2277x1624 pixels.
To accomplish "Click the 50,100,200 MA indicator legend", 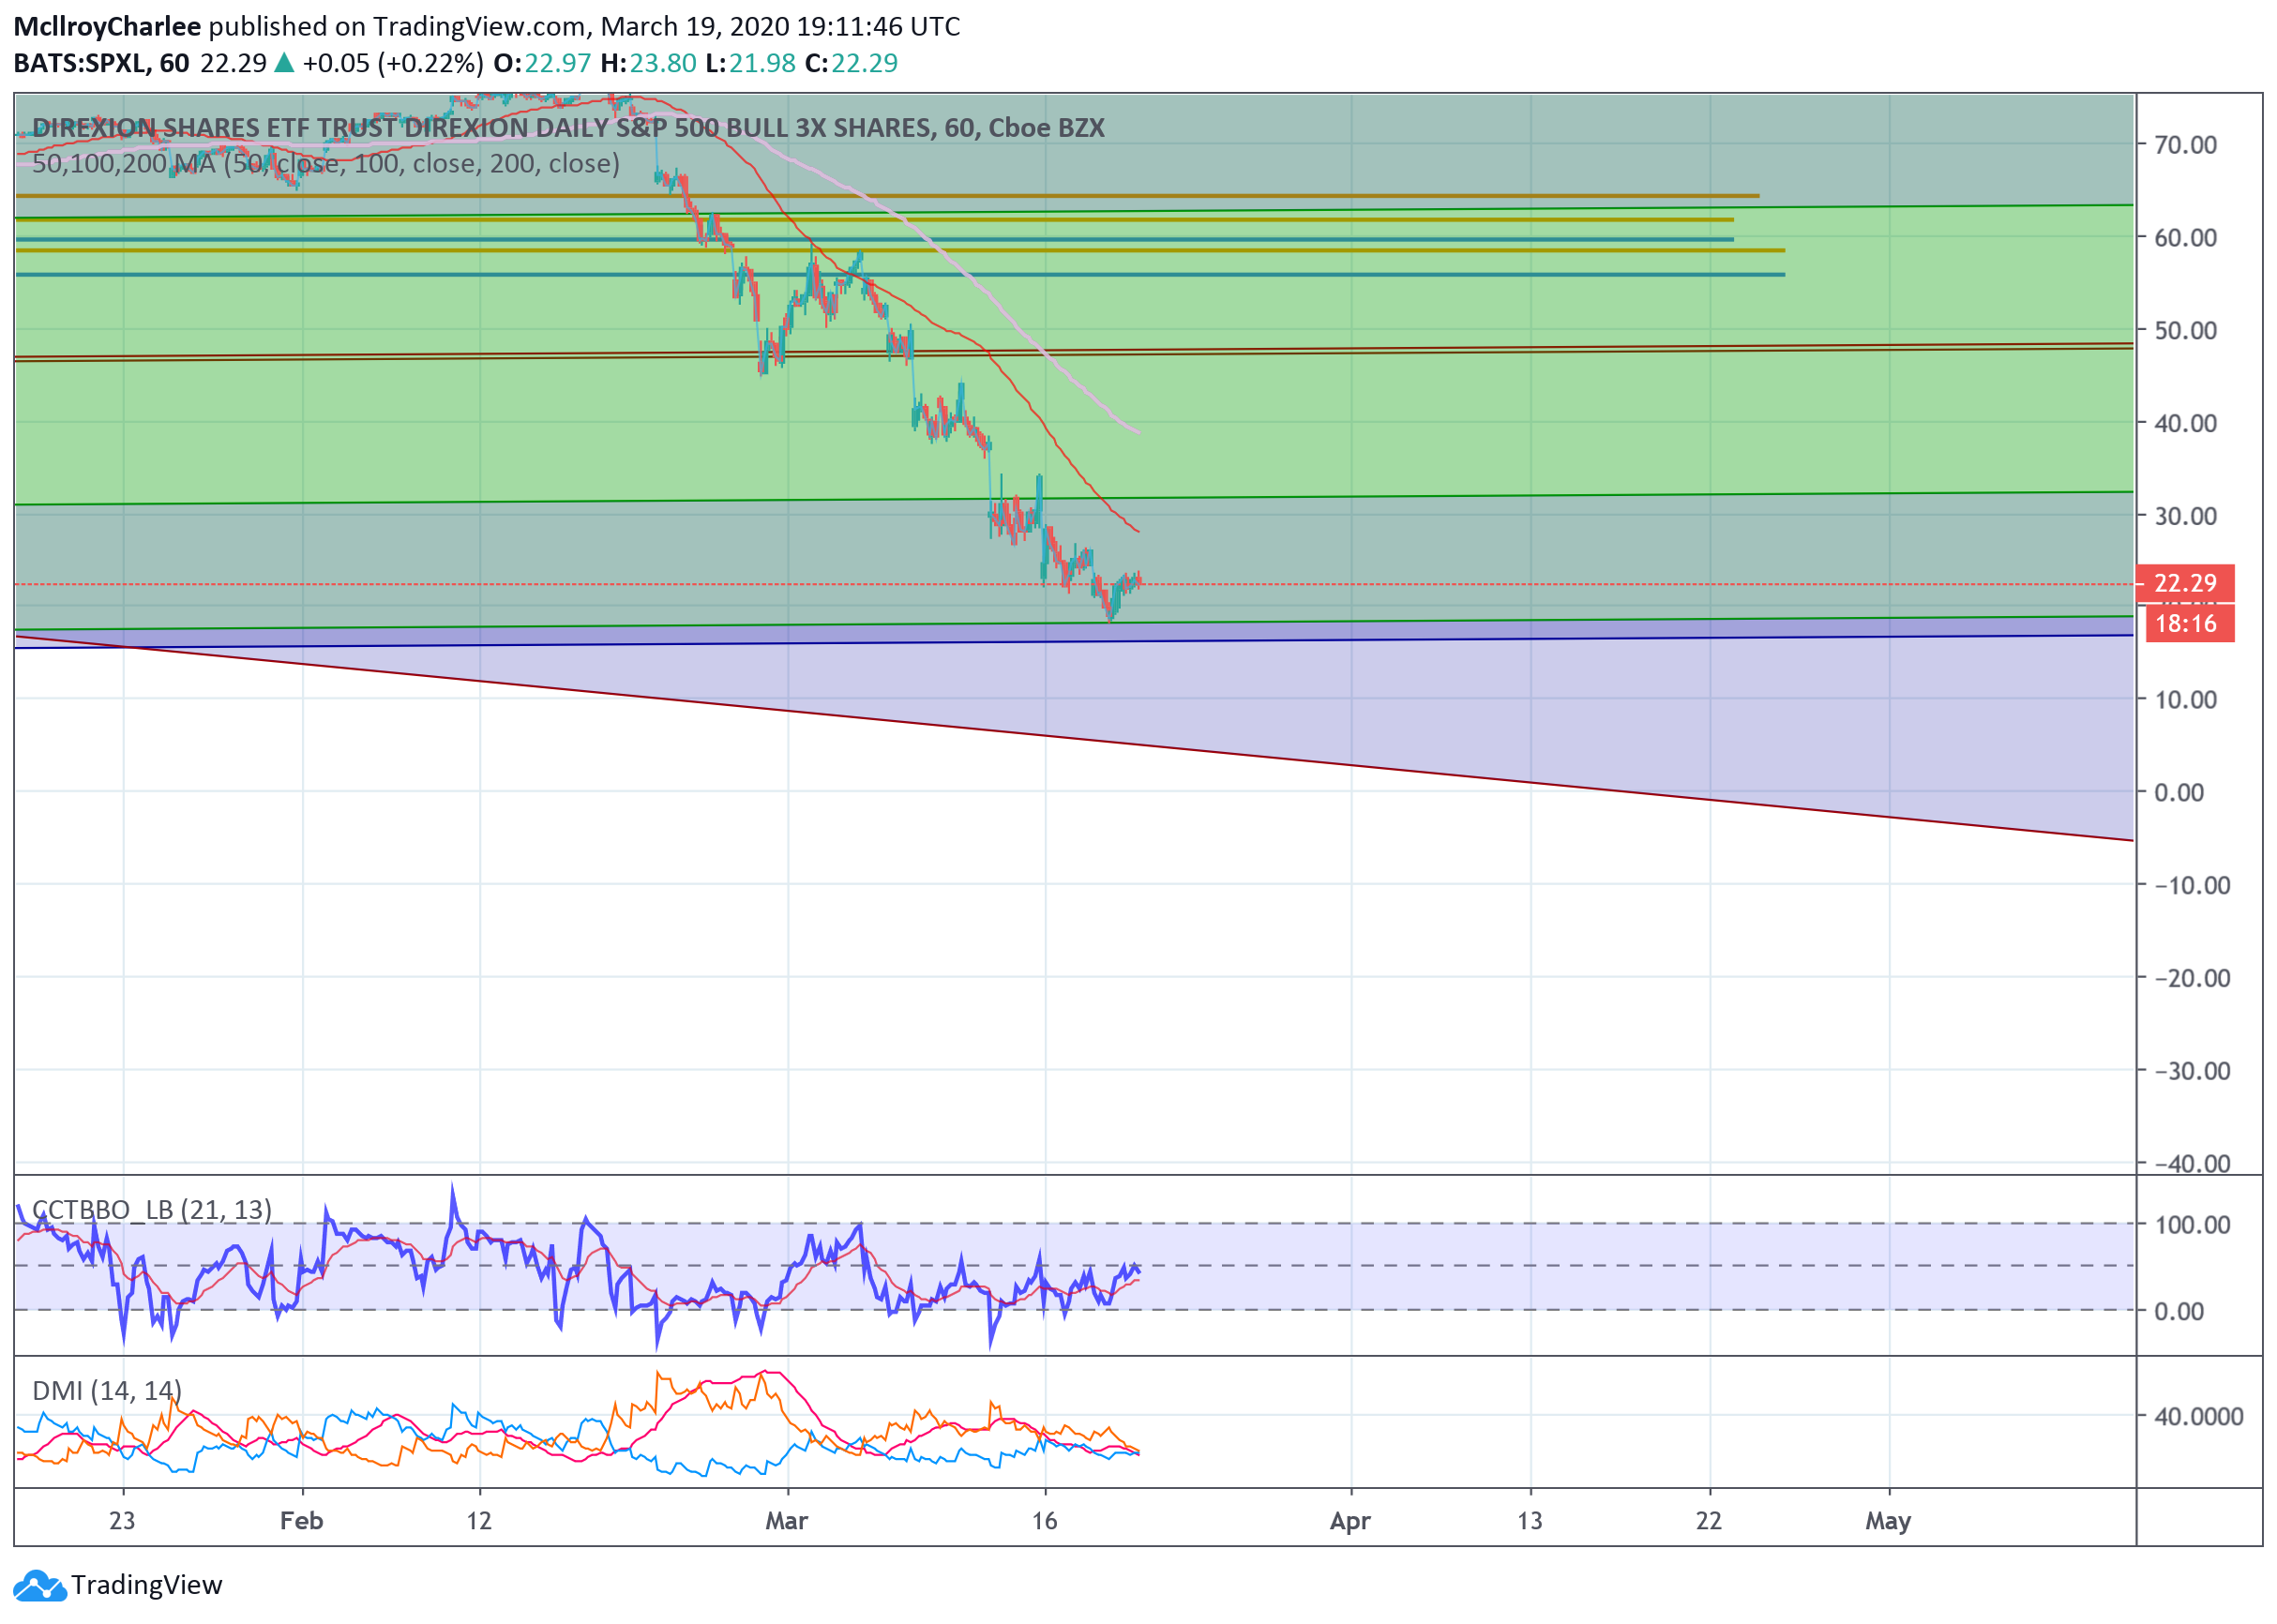I will click(x=326, y=163).
